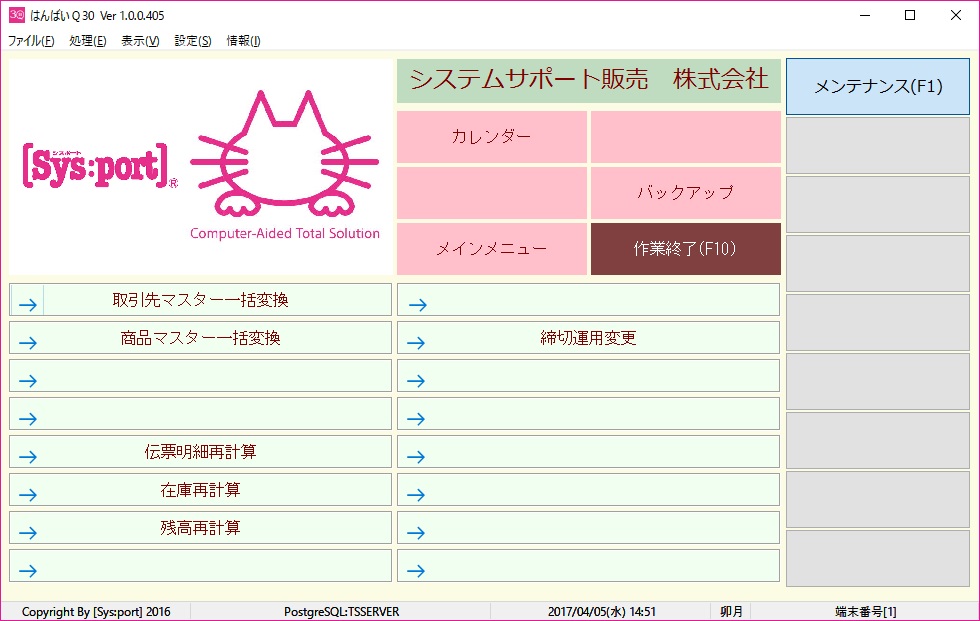
Task: Open the 情報(I) menu
Action: click(x=243, y=41)
